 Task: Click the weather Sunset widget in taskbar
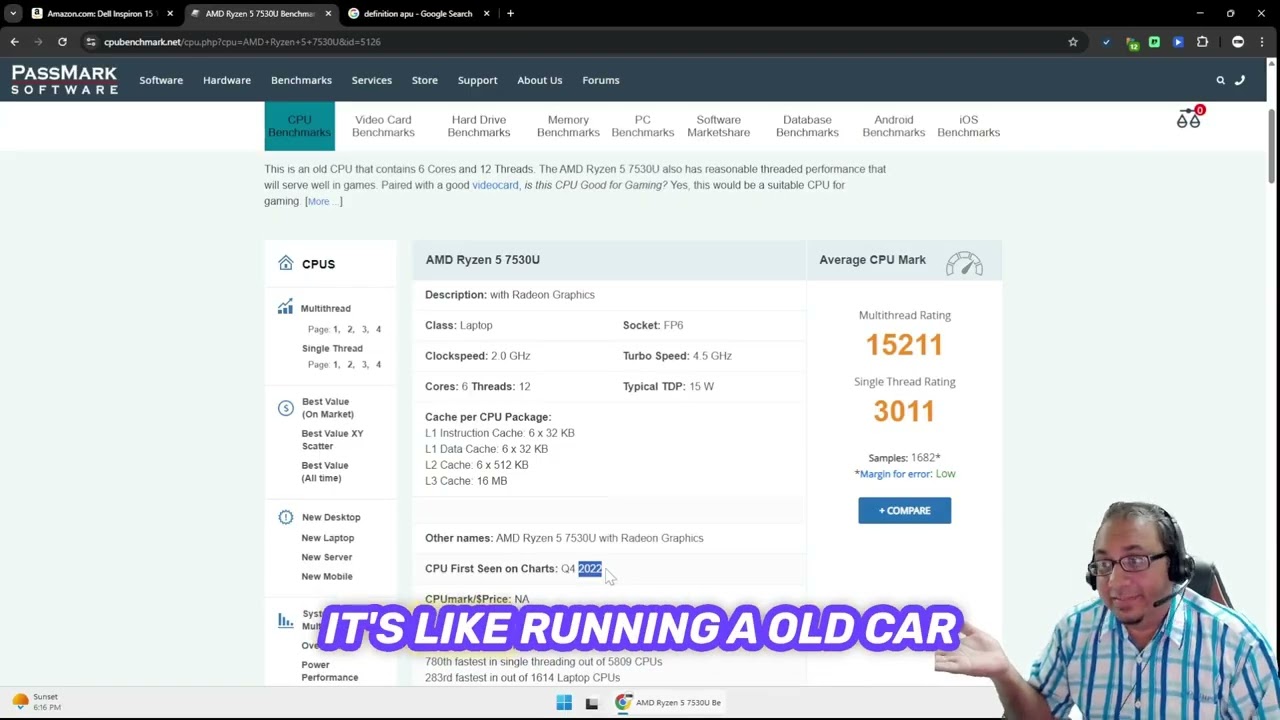point(36,702)
